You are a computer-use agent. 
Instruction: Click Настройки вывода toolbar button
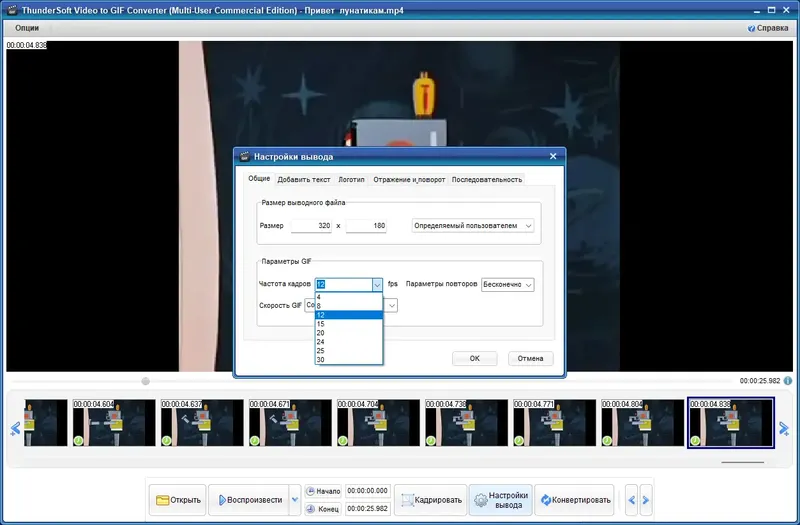click(501, 500)
